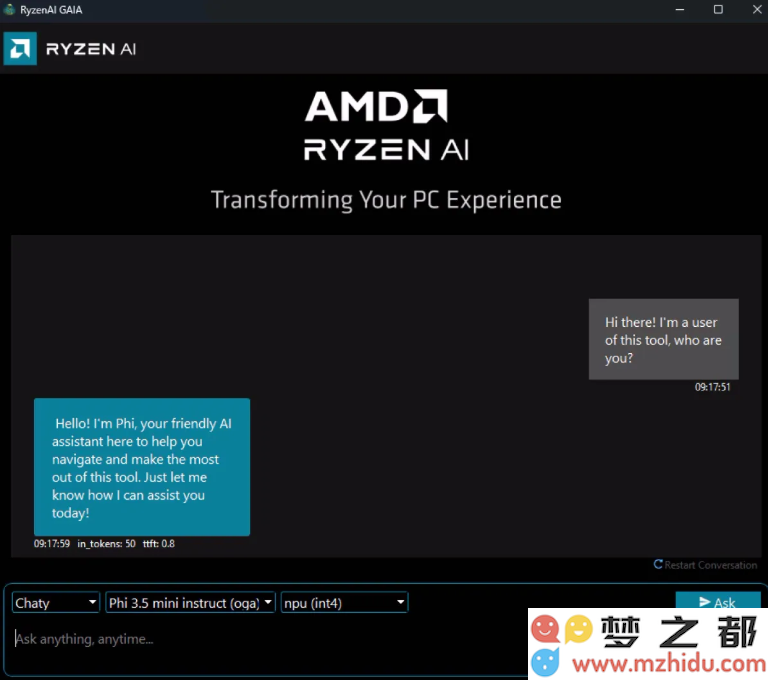The width and height of the screenshot is (768, 680).
Task: Click the in_tokens: 50 statistic
Action: 106,543
